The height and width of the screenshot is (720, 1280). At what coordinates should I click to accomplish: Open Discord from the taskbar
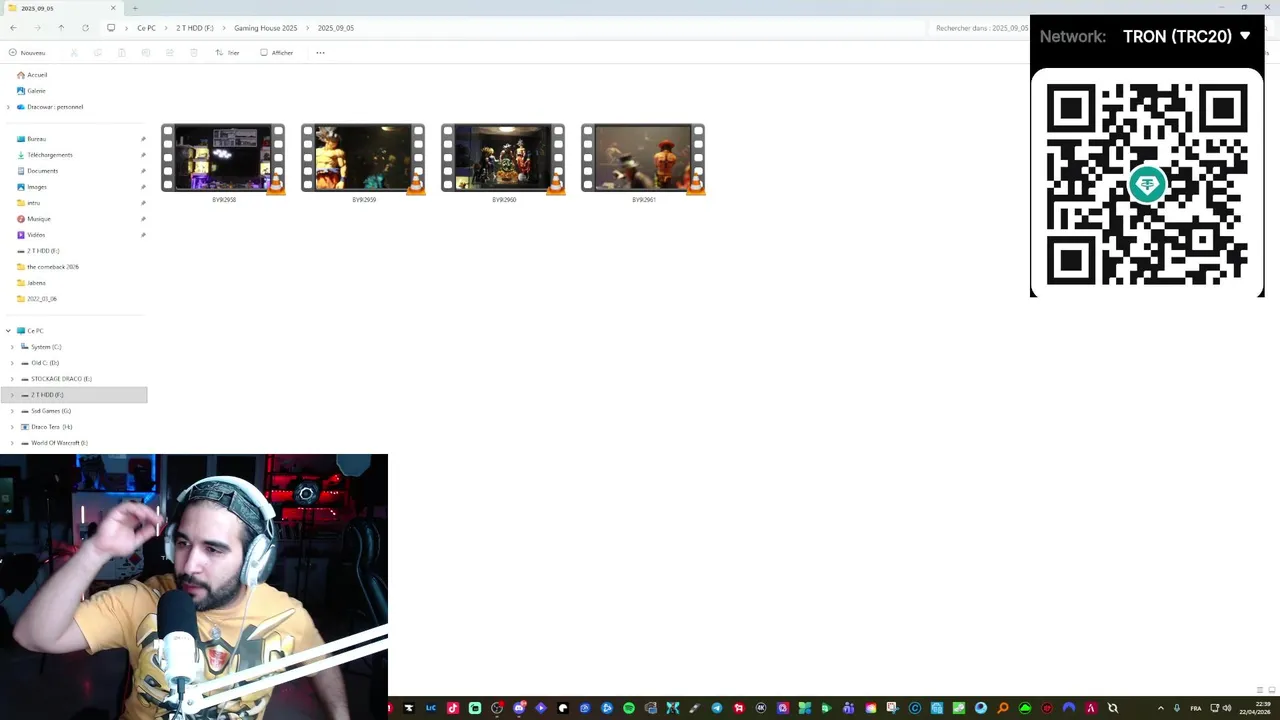[519, 708]
